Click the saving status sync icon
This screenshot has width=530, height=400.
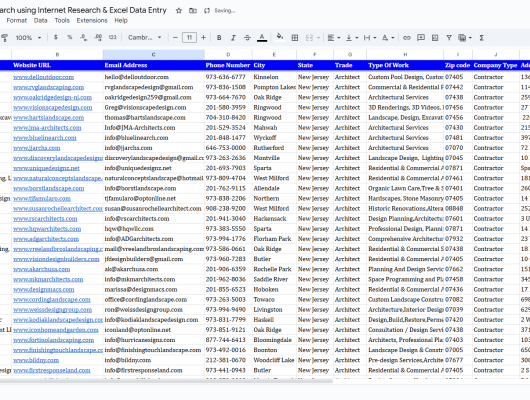[207, 11]
